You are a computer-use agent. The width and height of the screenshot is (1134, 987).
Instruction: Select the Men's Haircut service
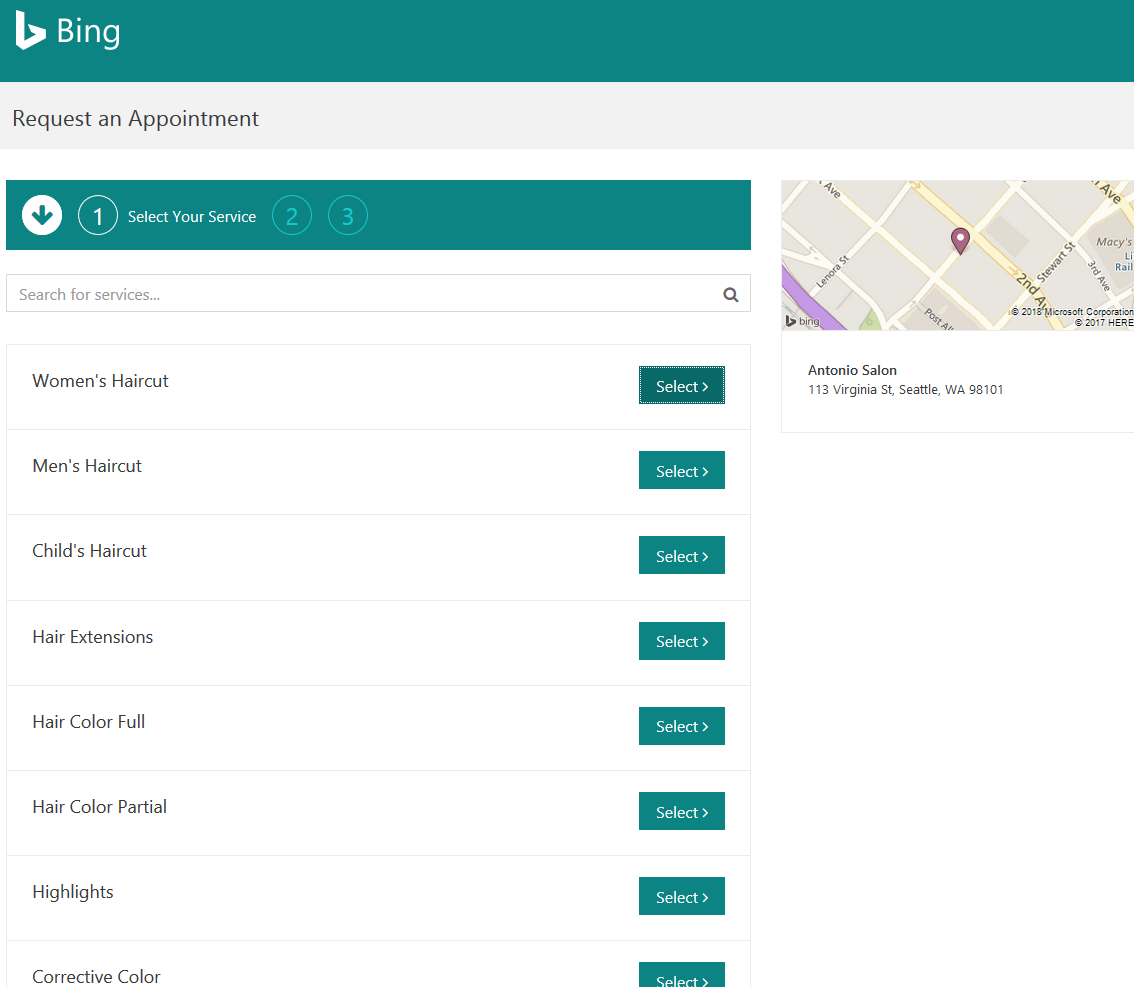click(681, 471)
